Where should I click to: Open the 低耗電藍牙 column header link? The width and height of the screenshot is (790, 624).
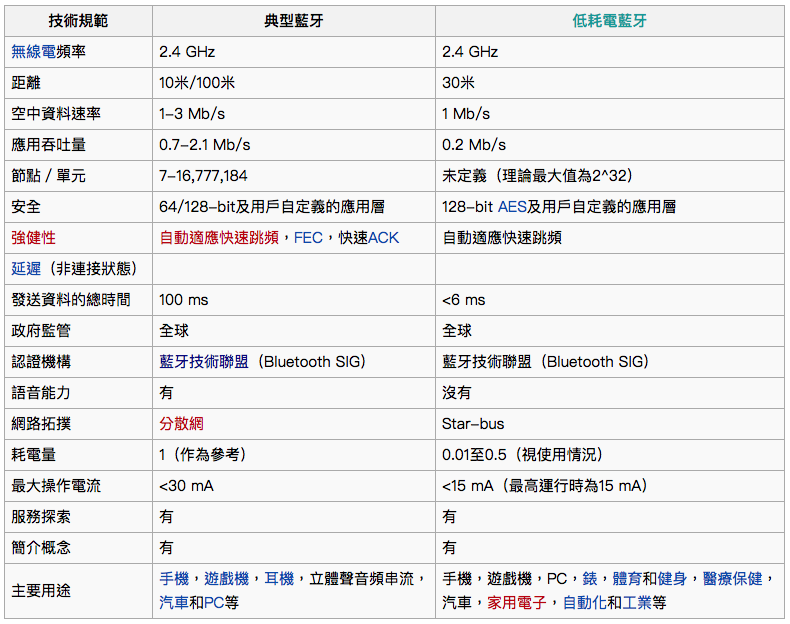(x=610, y=20)
